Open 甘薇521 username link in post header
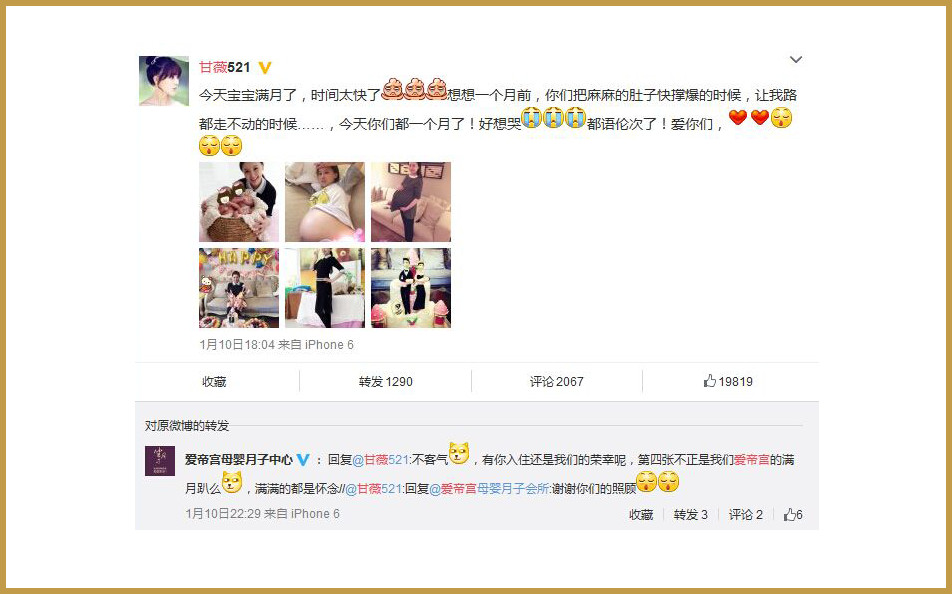952x594 pixels. click(225, 67)
